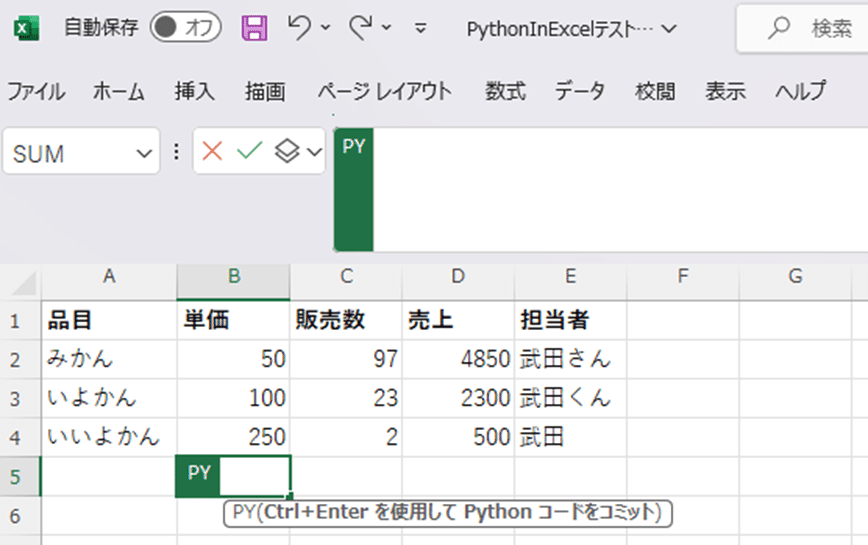Viewport: 868px width, 545px height.
Task: Open the ファイル (File) menu
Action: [x=37, y=92]
